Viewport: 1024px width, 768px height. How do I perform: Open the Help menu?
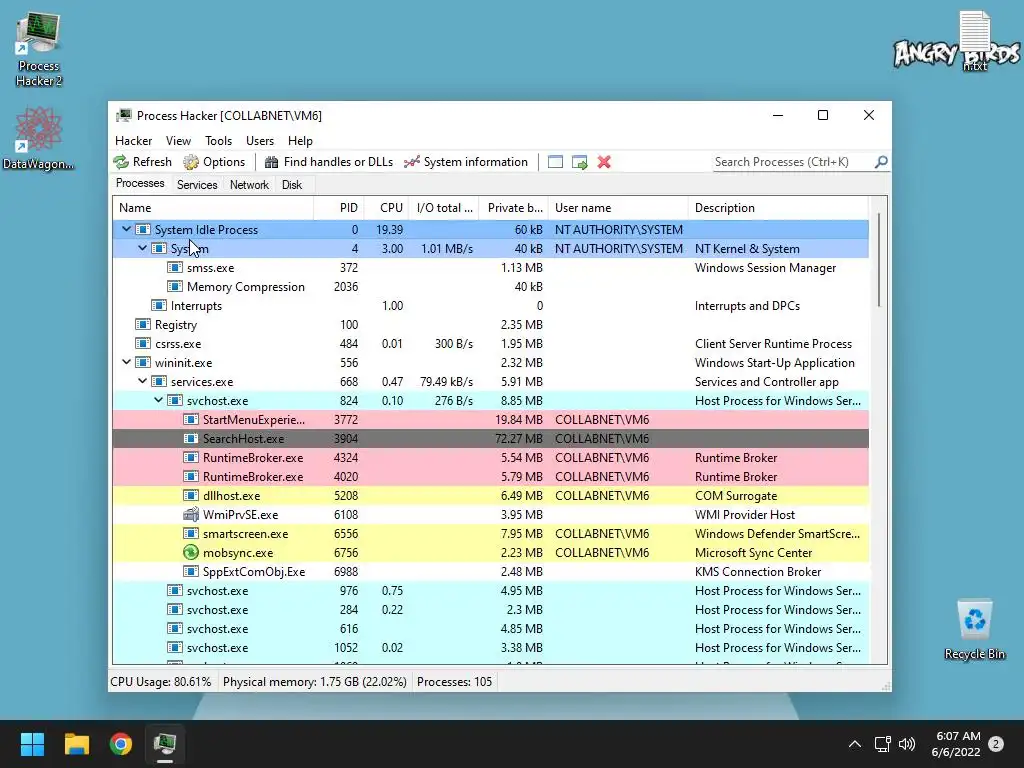click(x=300, y=140)
